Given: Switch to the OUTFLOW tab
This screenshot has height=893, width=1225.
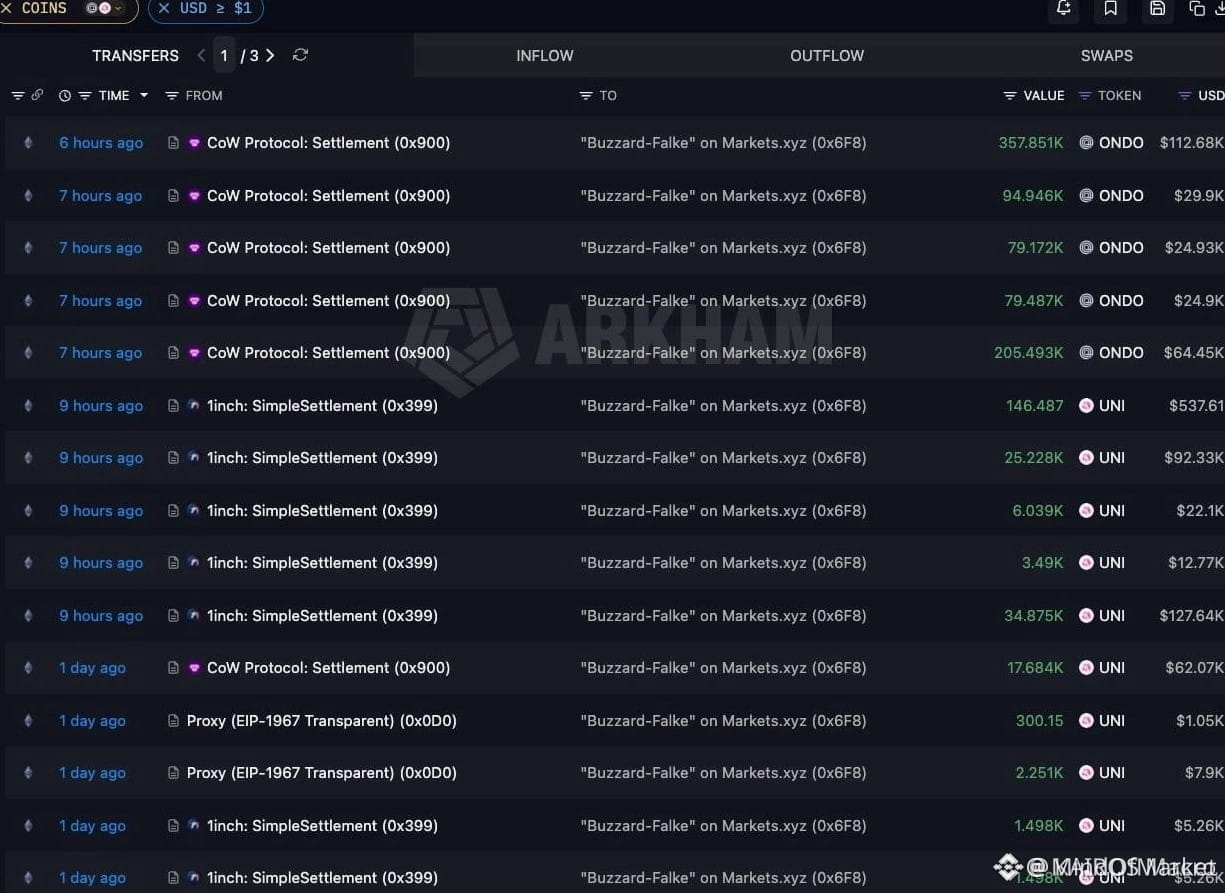Looking at the screenshot, I should tap(827, 56).
